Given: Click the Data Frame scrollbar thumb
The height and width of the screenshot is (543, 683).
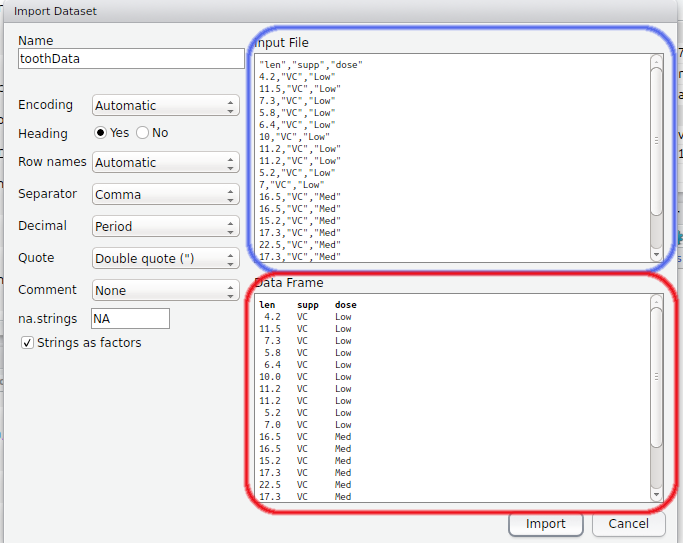Looking at the screenshot, I should pos(656,377).
